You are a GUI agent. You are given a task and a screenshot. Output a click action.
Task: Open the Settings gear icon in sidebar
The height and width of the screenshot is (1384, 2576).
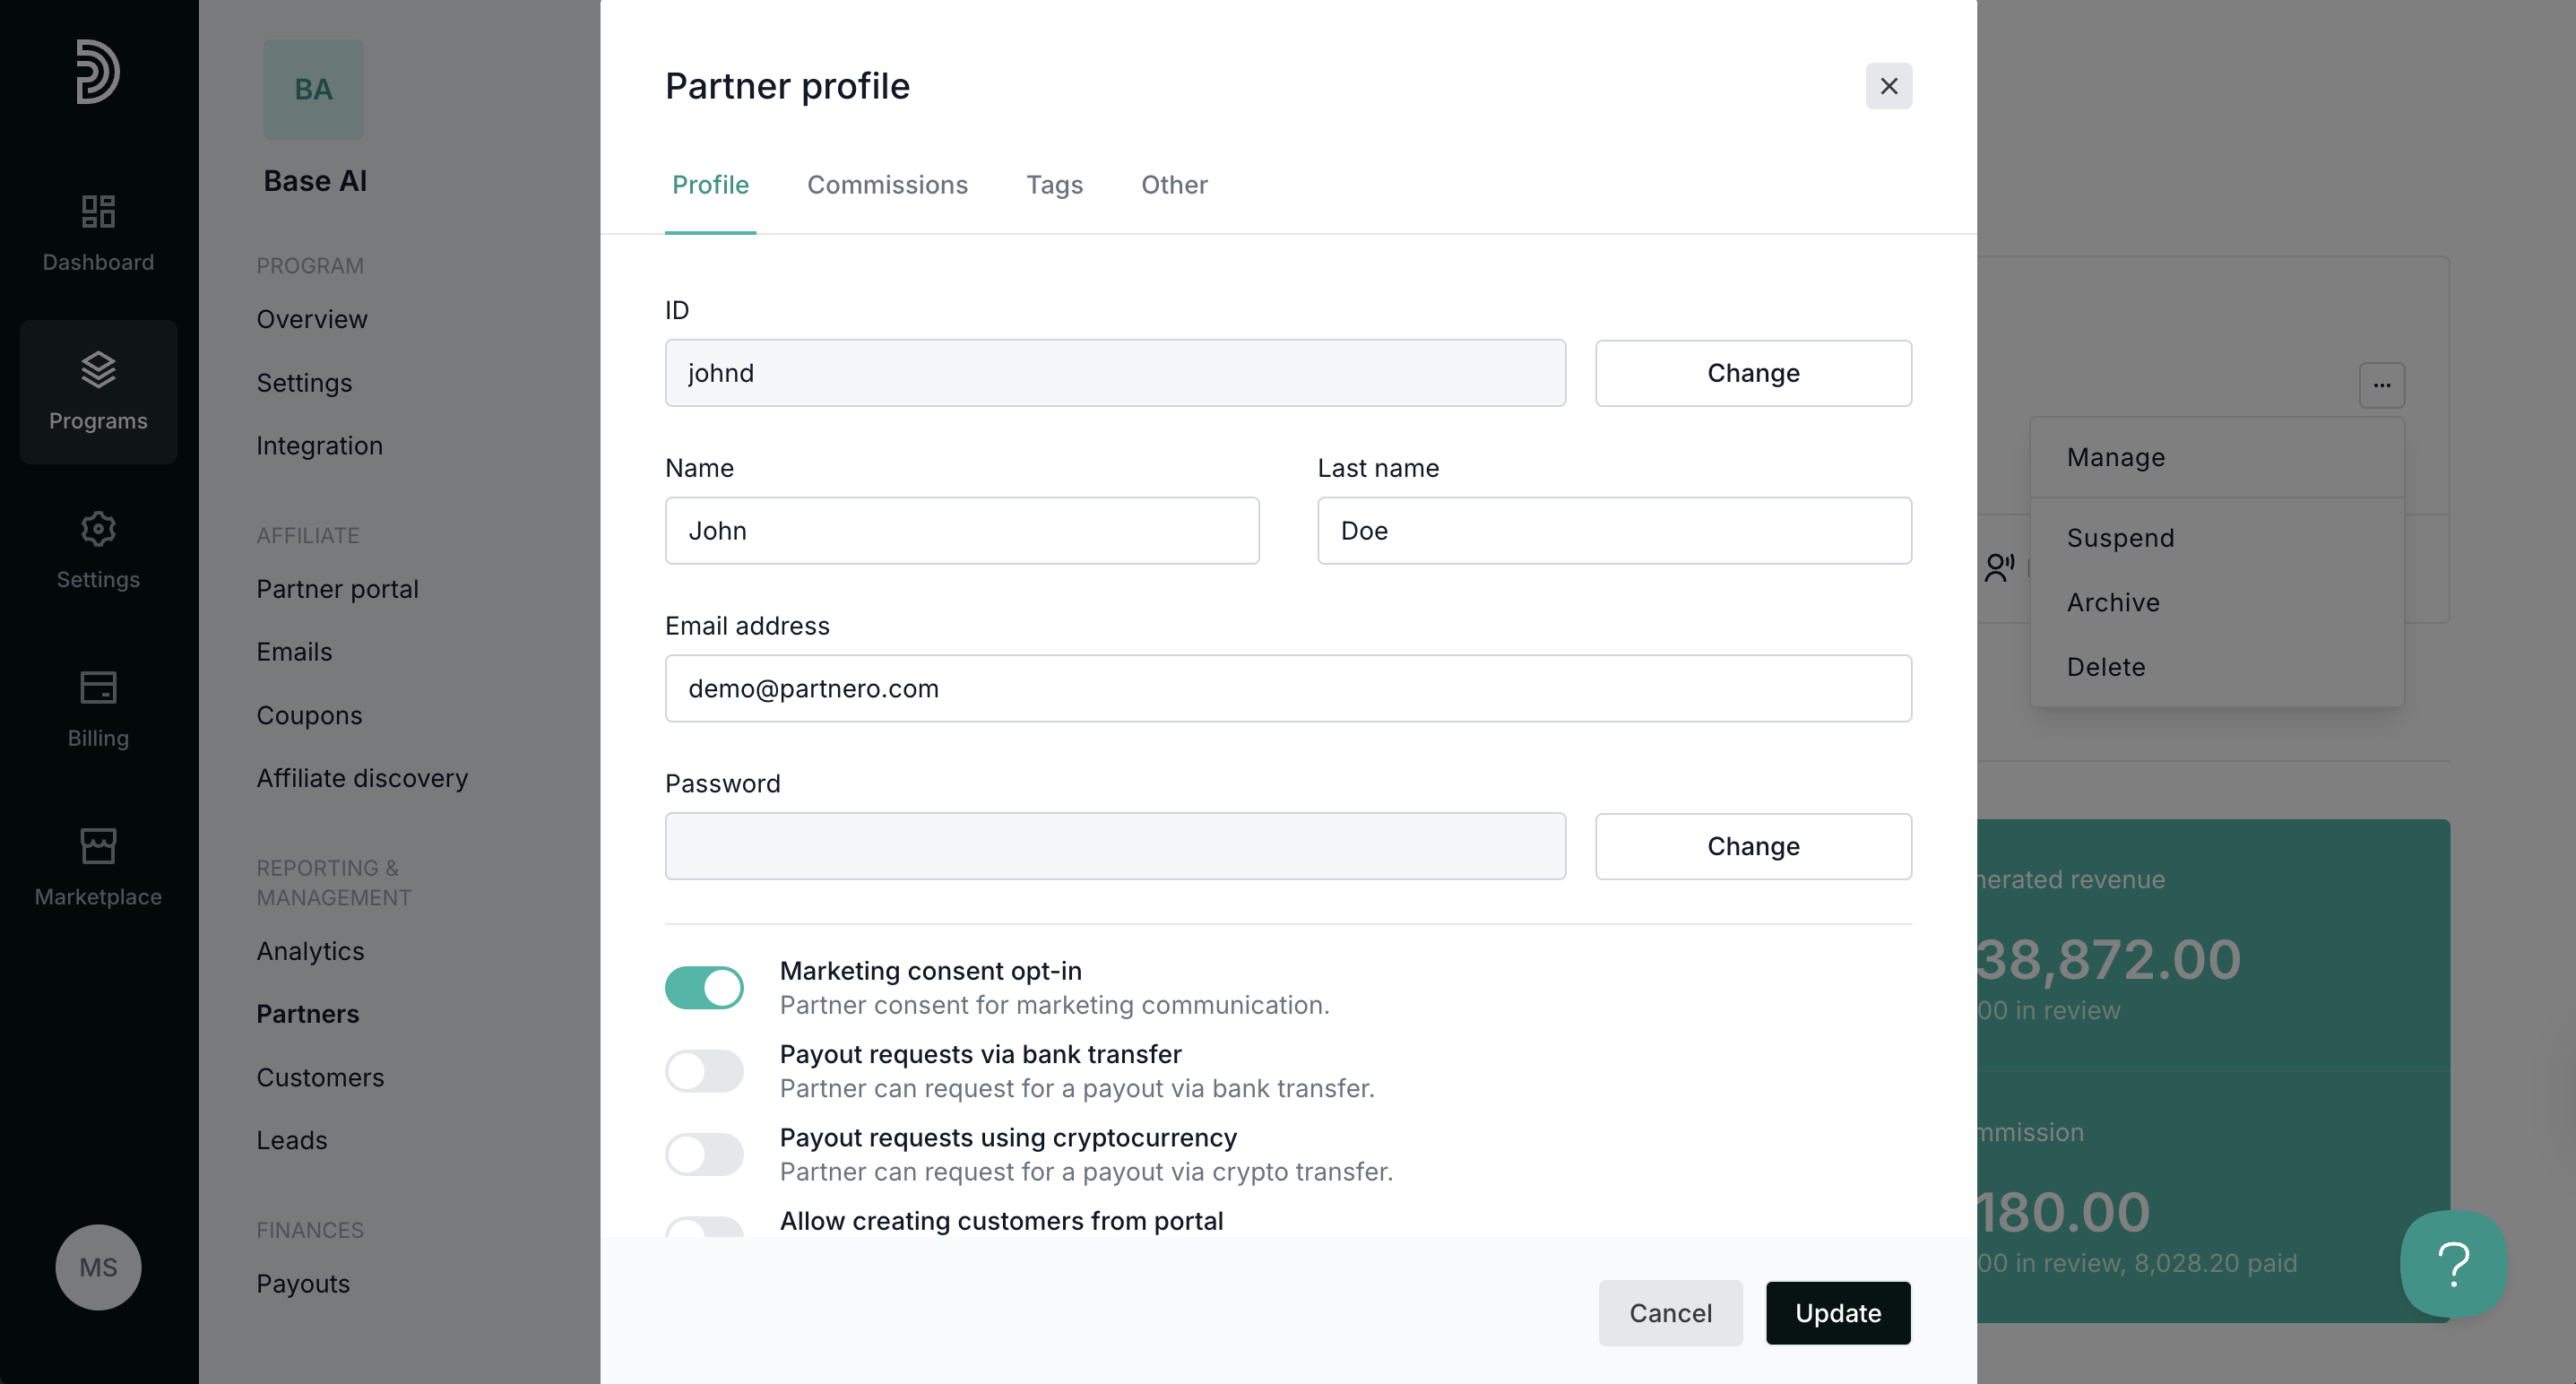[x=98, y=529]
